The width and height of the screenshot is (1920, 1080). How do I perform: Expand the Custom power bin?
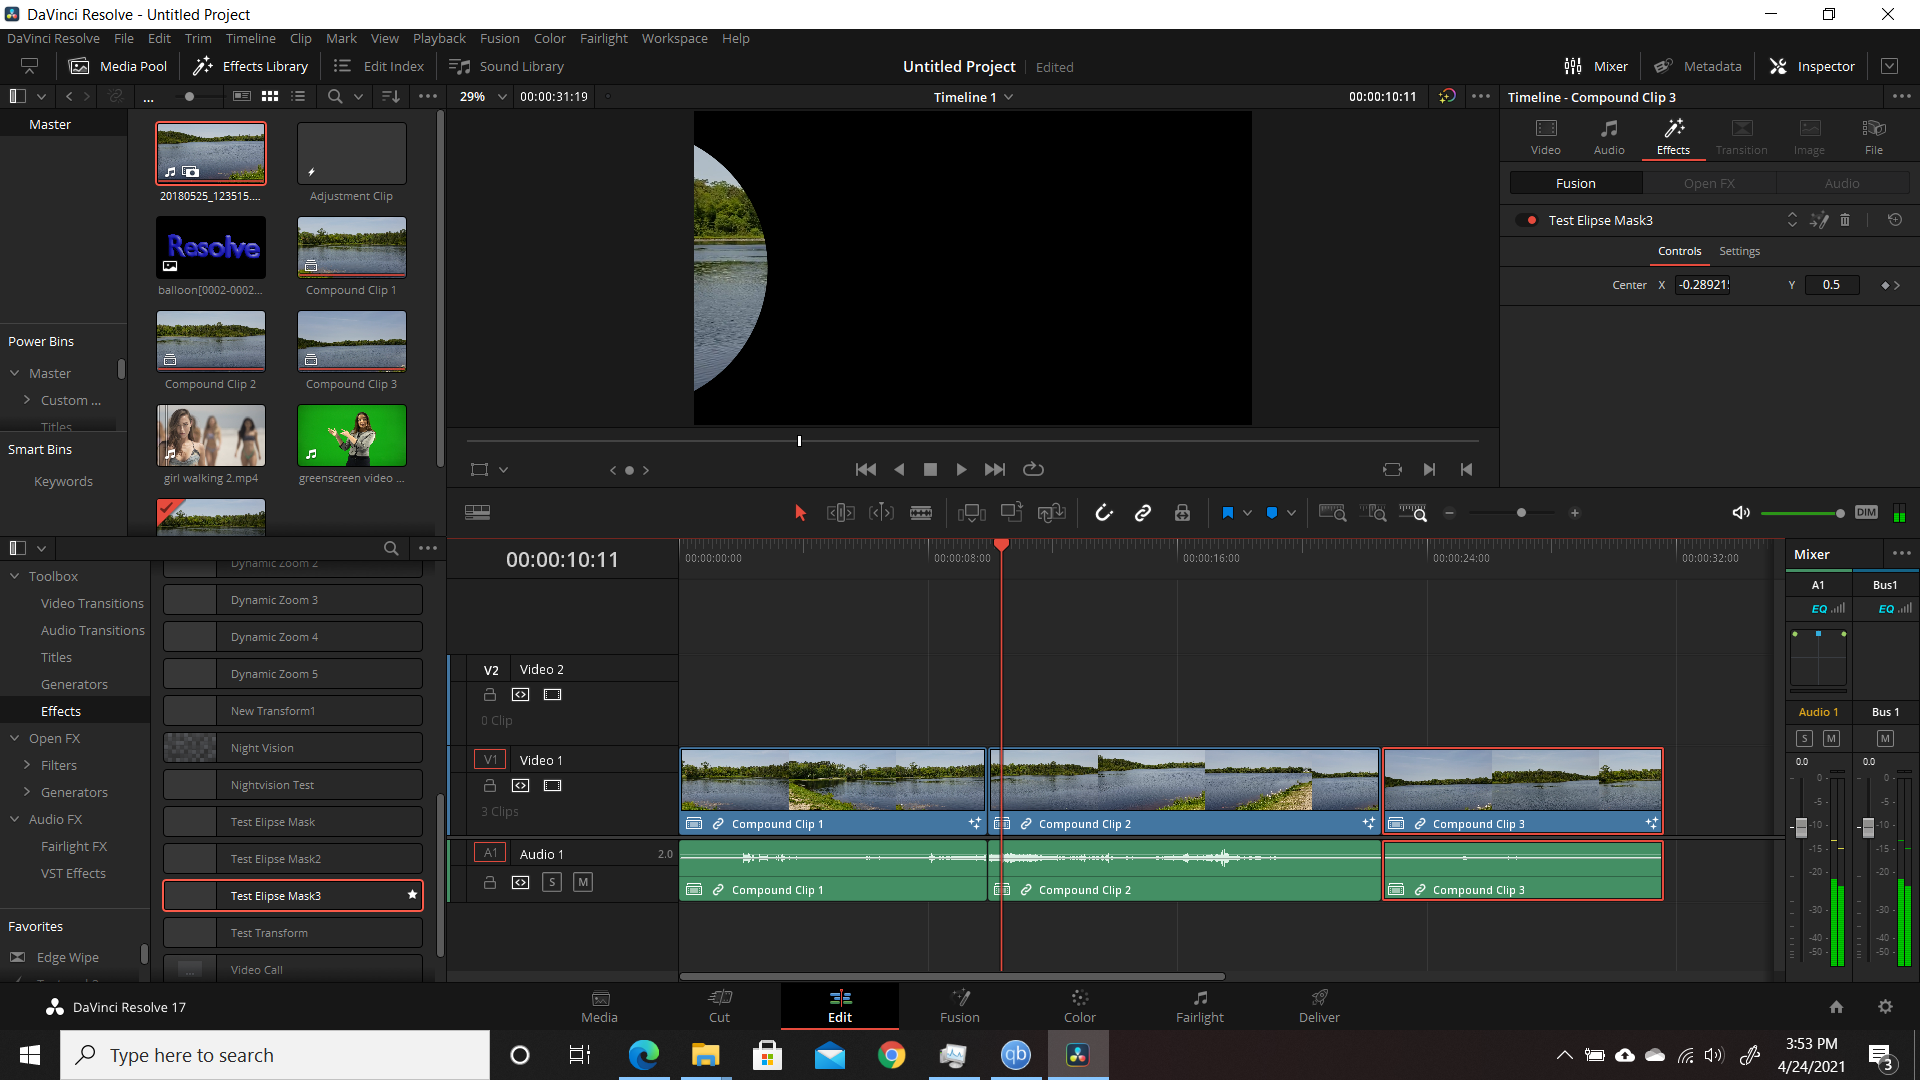click(x=27, y=401)
